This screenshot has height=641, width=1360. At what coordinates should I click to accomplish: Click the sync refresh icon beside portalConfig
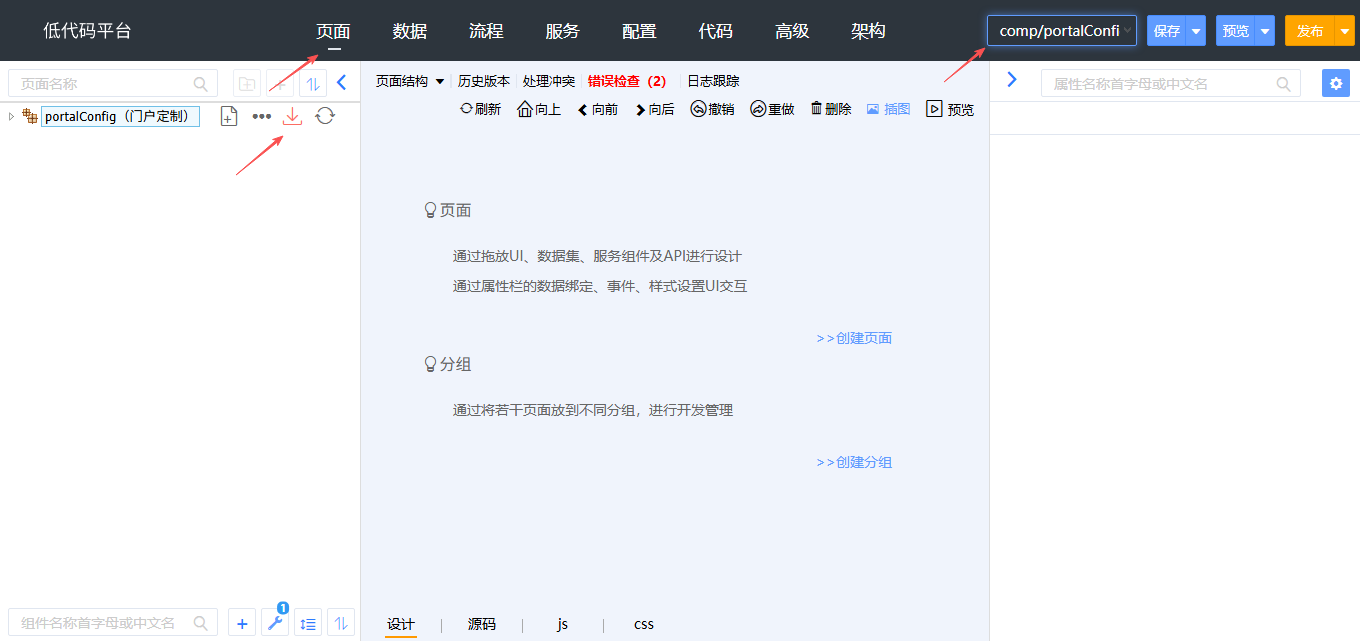[325, 117]
